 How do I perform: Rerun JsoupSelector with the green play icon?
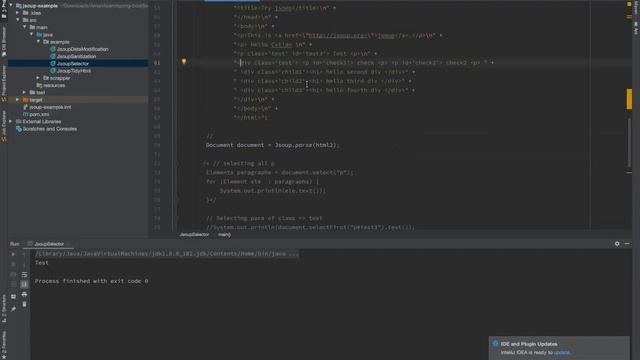tap(13, 254)
